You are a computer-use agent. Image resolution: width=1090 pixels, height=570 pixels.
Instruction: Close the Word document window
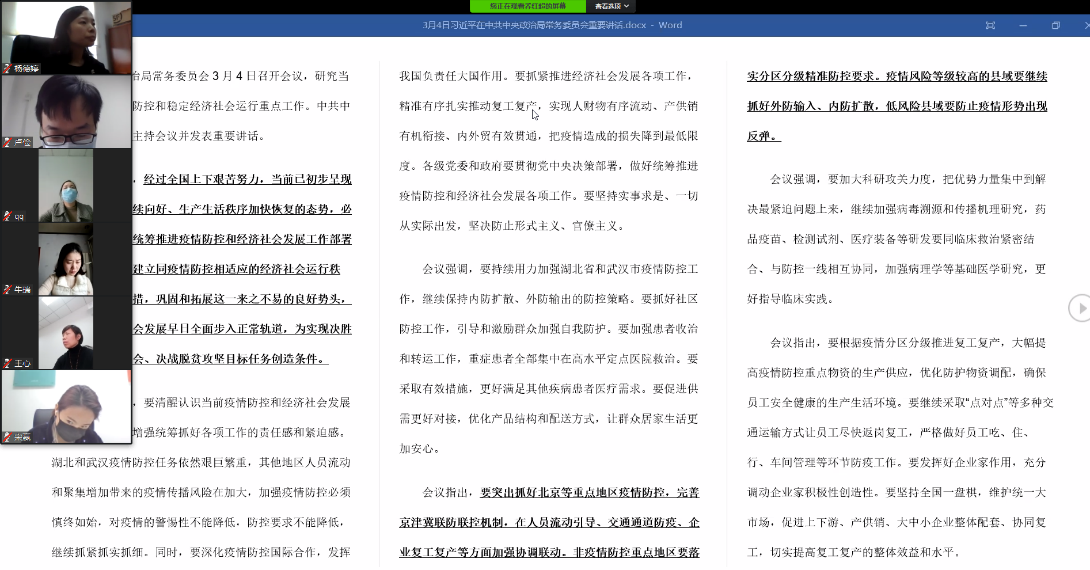(1083, 25)
